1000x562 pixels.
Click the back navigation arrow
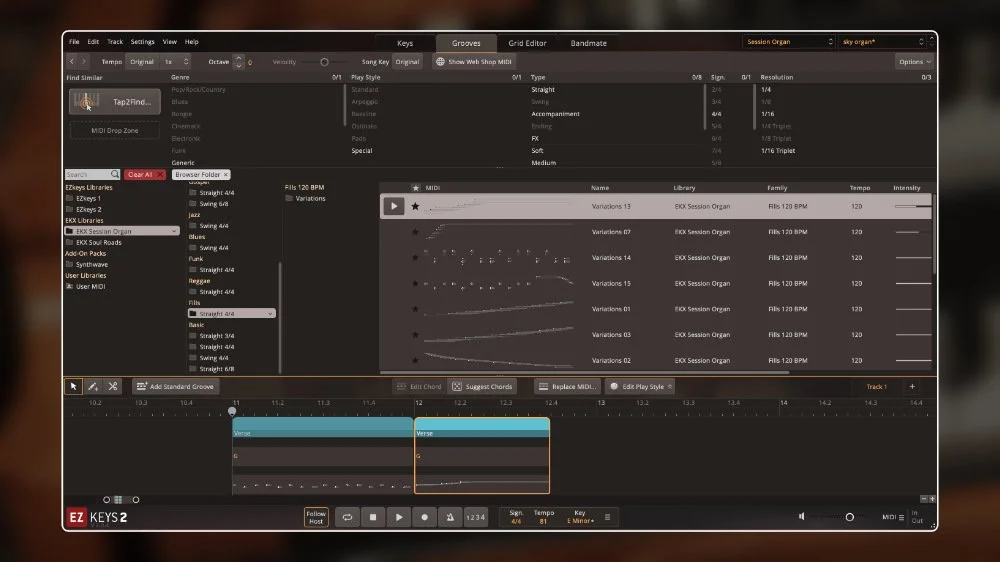[x=71, y=62]
